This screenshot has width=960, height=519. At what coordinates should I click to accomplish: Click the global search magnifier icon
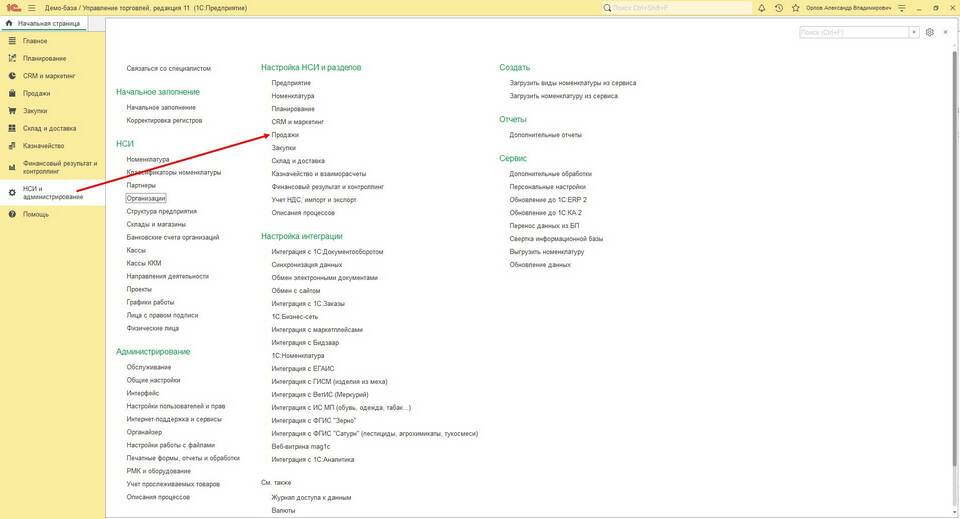(x=607, y=8)
